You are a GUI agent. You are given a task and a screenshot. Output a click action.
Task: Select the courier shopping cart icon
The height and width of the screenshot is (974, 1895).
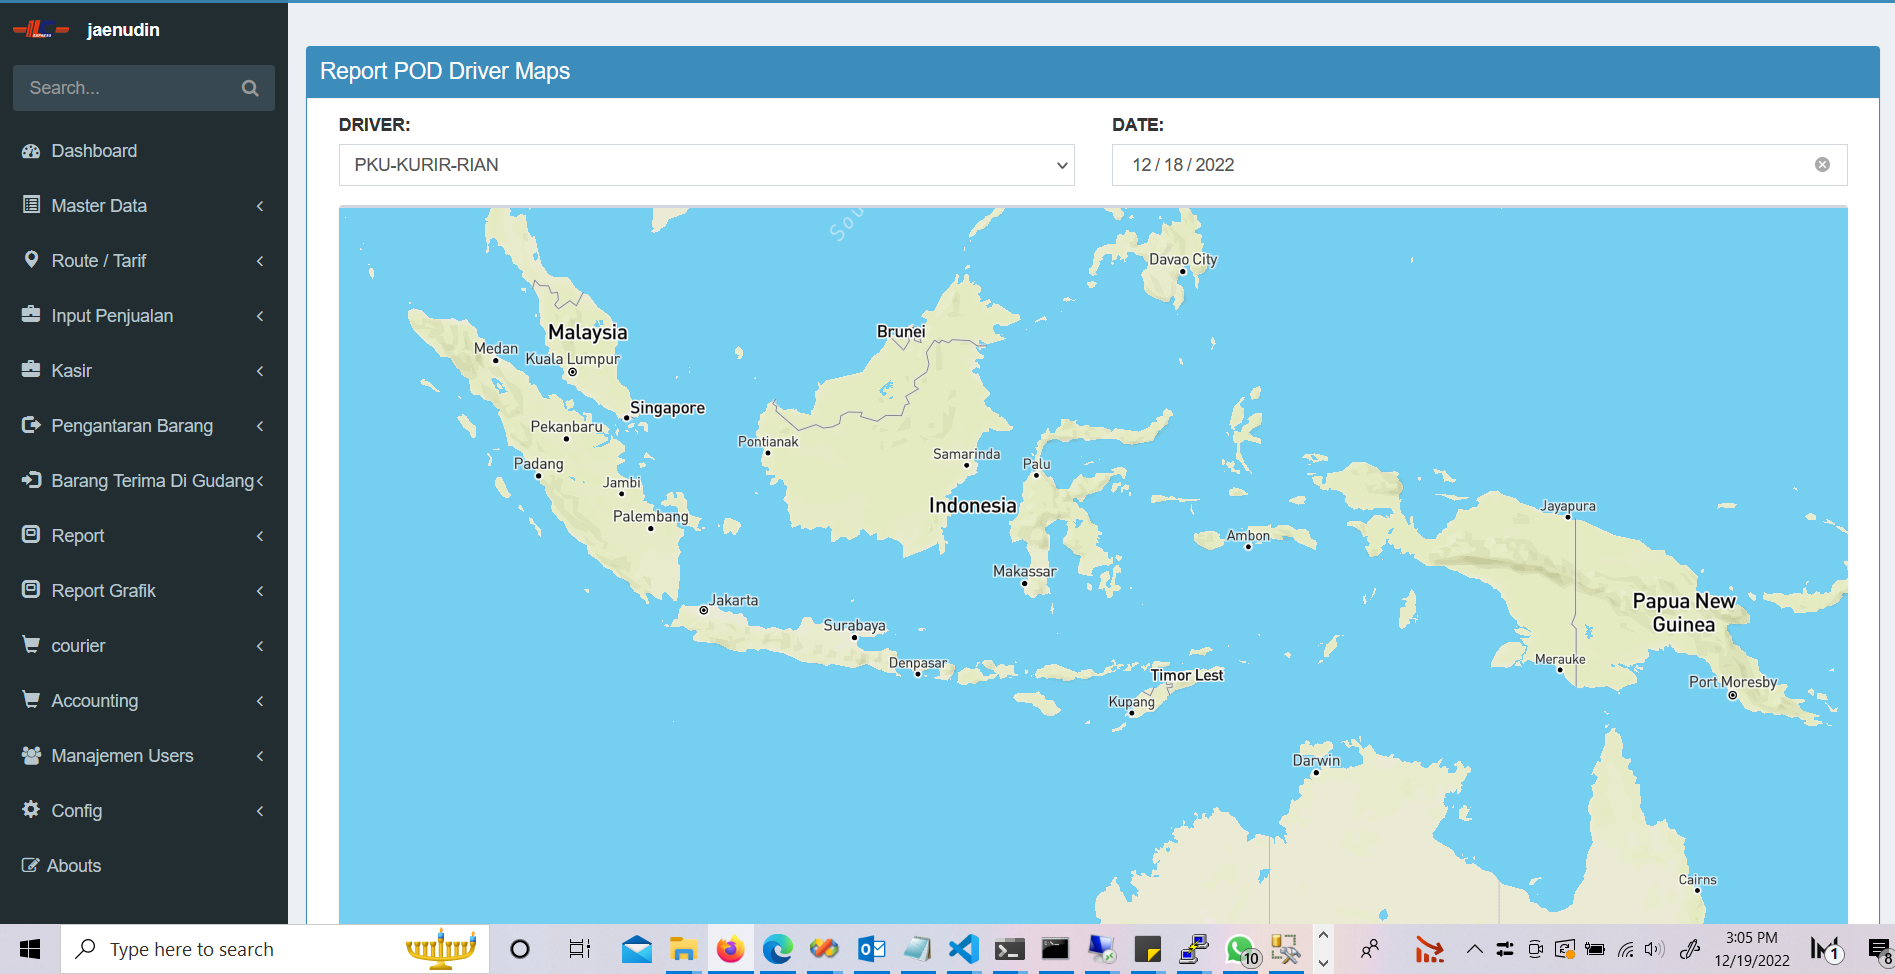tap(31, 644)
